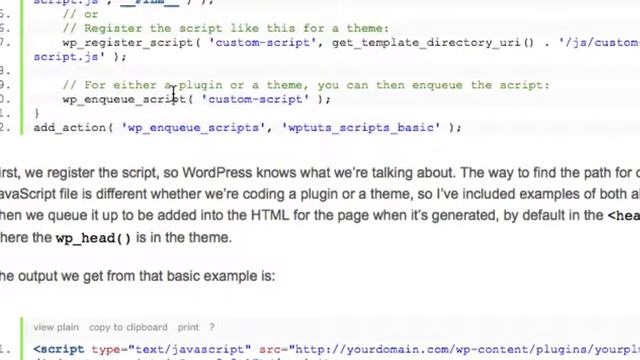Click 'custom-script' string in wp_register_script line
The height and width of the screenshot is (360, 640).
click(x=262, y=43)
